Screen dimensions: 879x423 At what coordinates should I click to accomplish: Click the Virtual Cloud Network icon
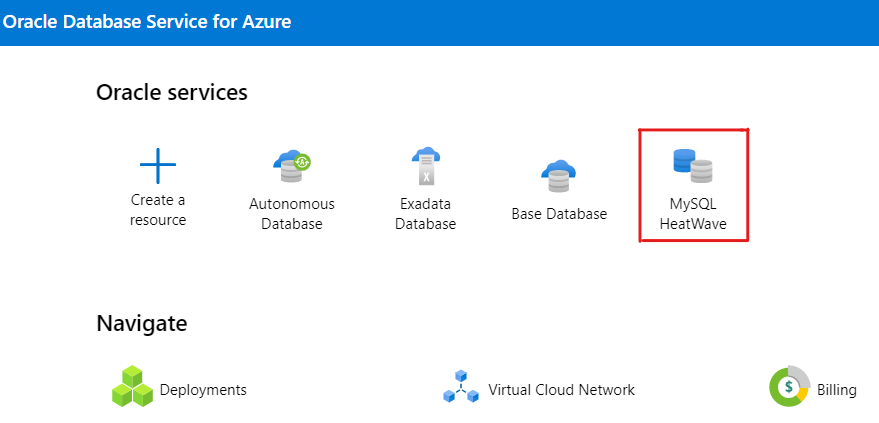click(461, 386)
